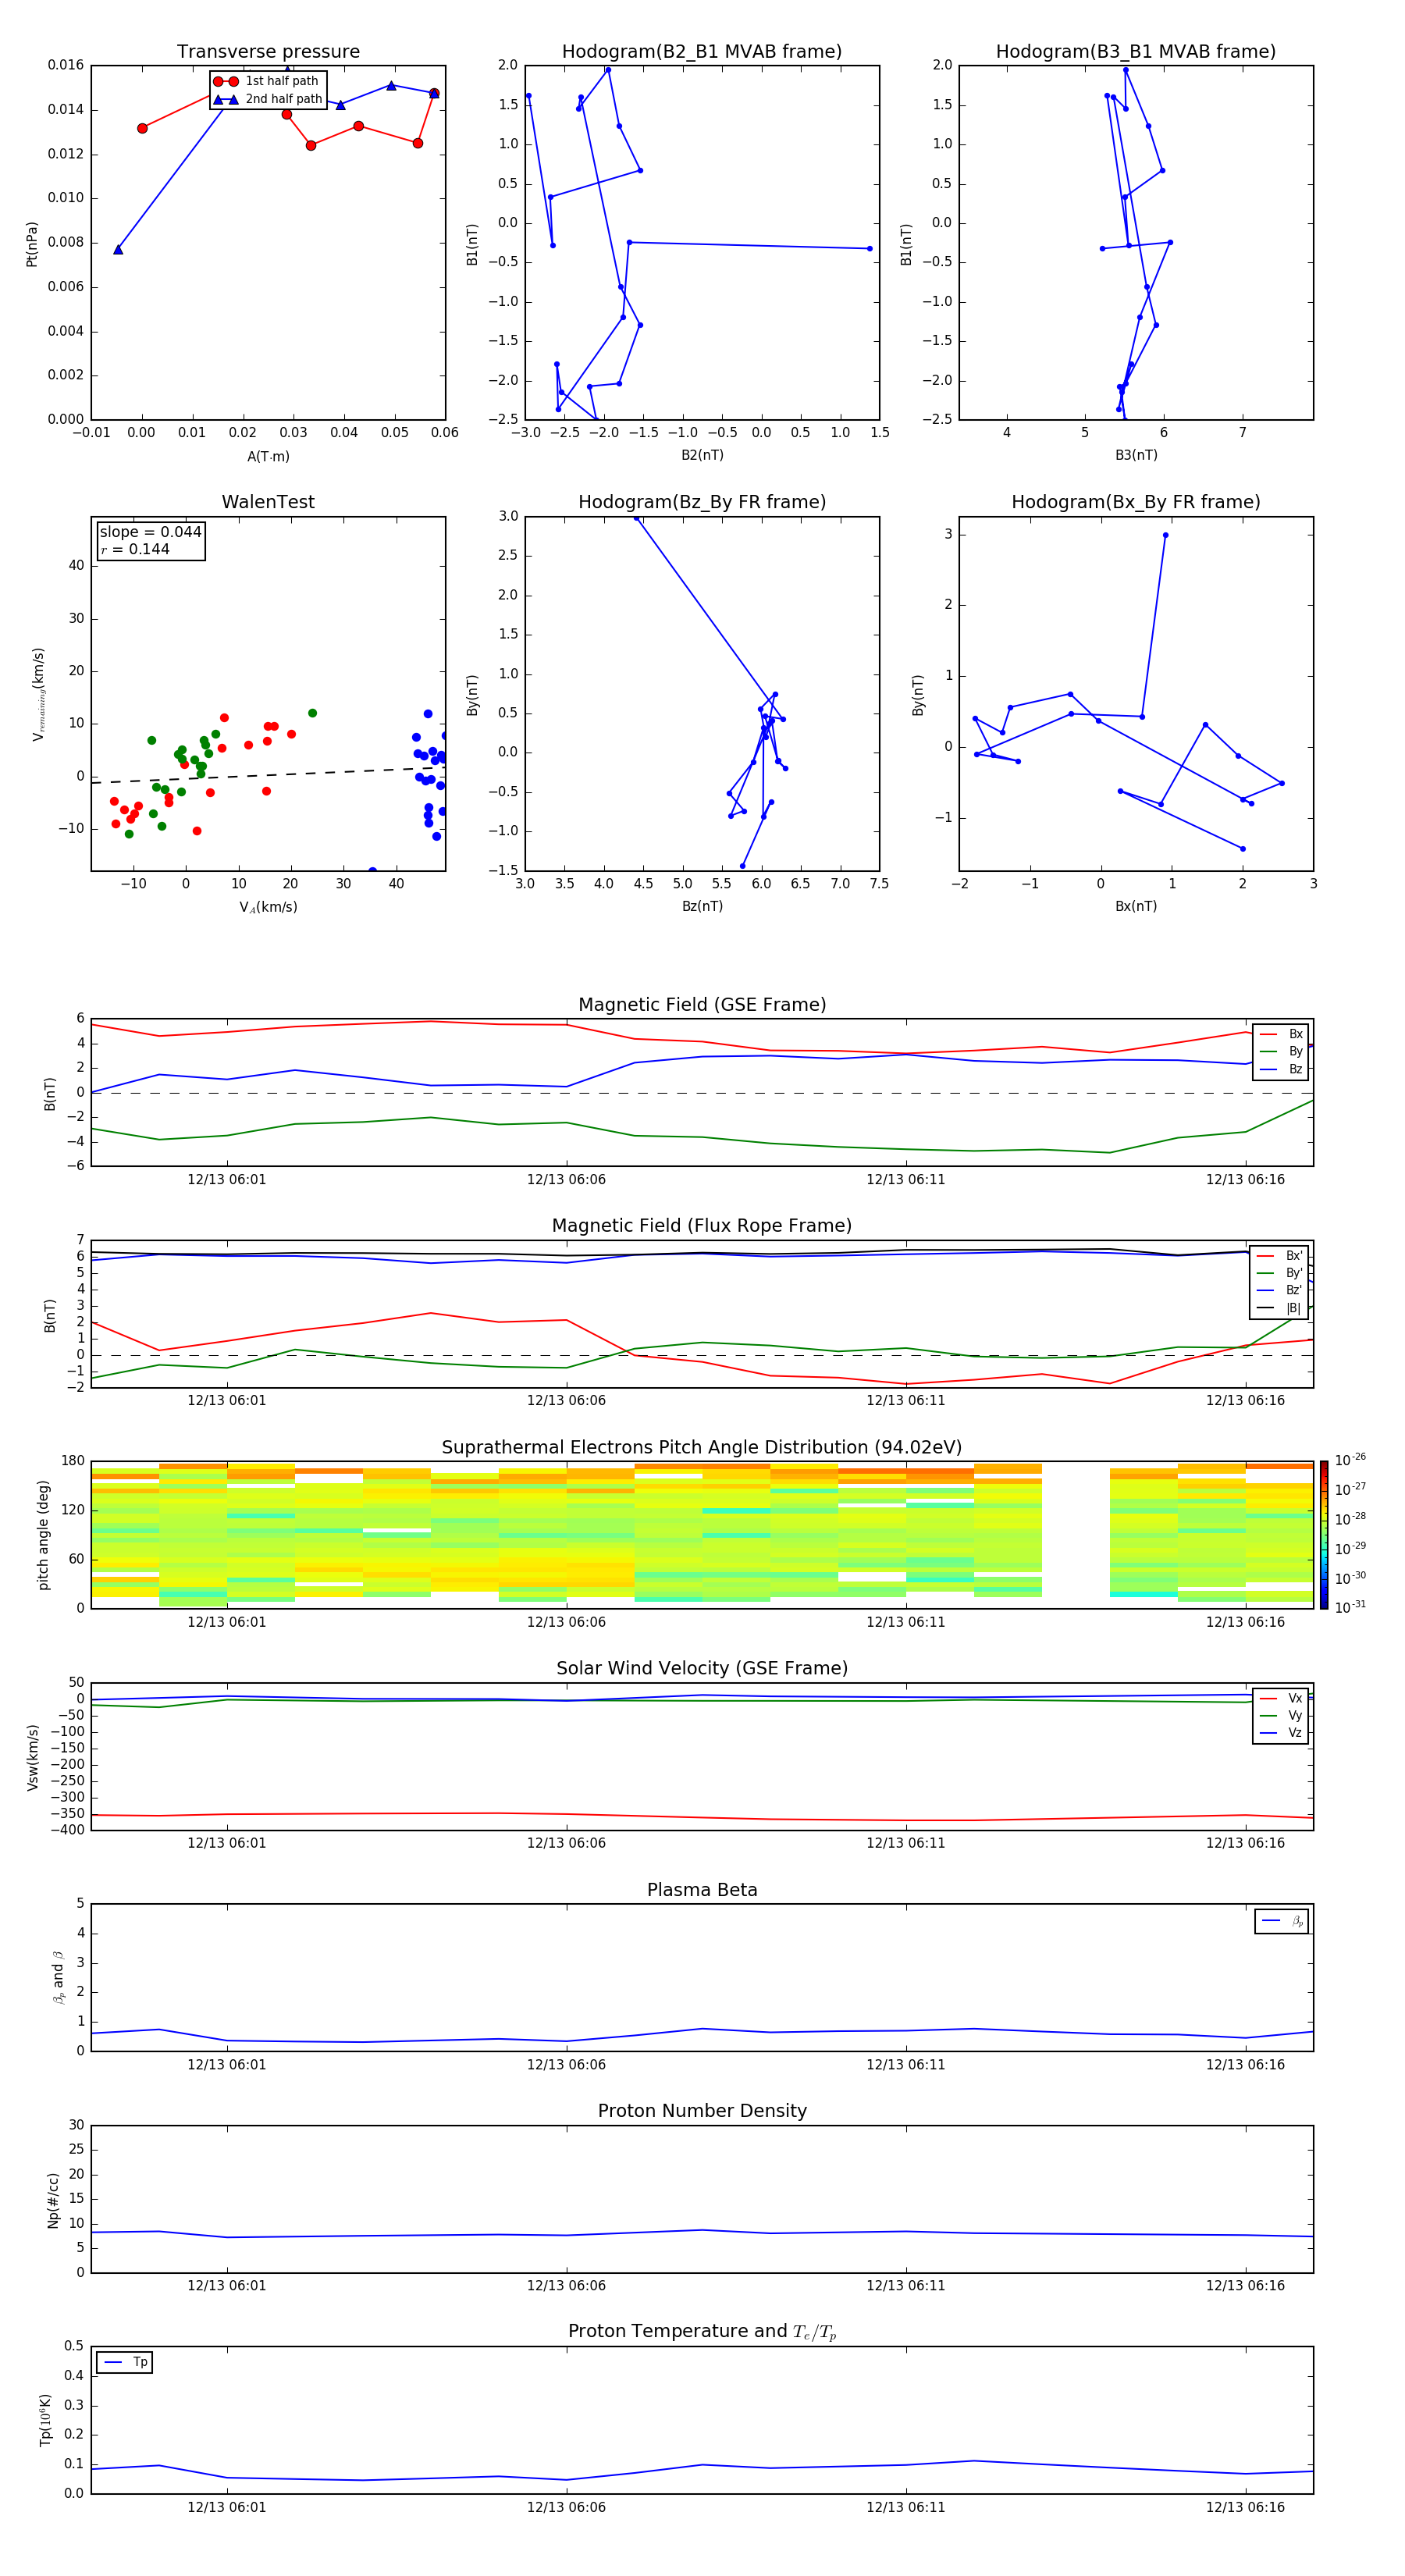Click the Proton Temperature and Te/Tp title
The height and width of the screenshot is (2576, 1405).
coord(702,2332)
